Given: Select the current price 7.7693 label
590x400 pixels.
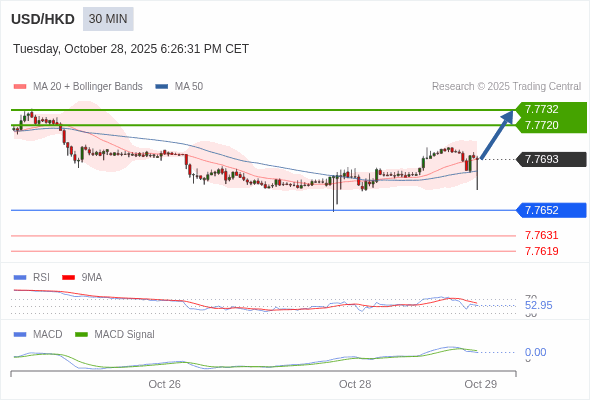Looking at the screenshot, I should 552,160.
